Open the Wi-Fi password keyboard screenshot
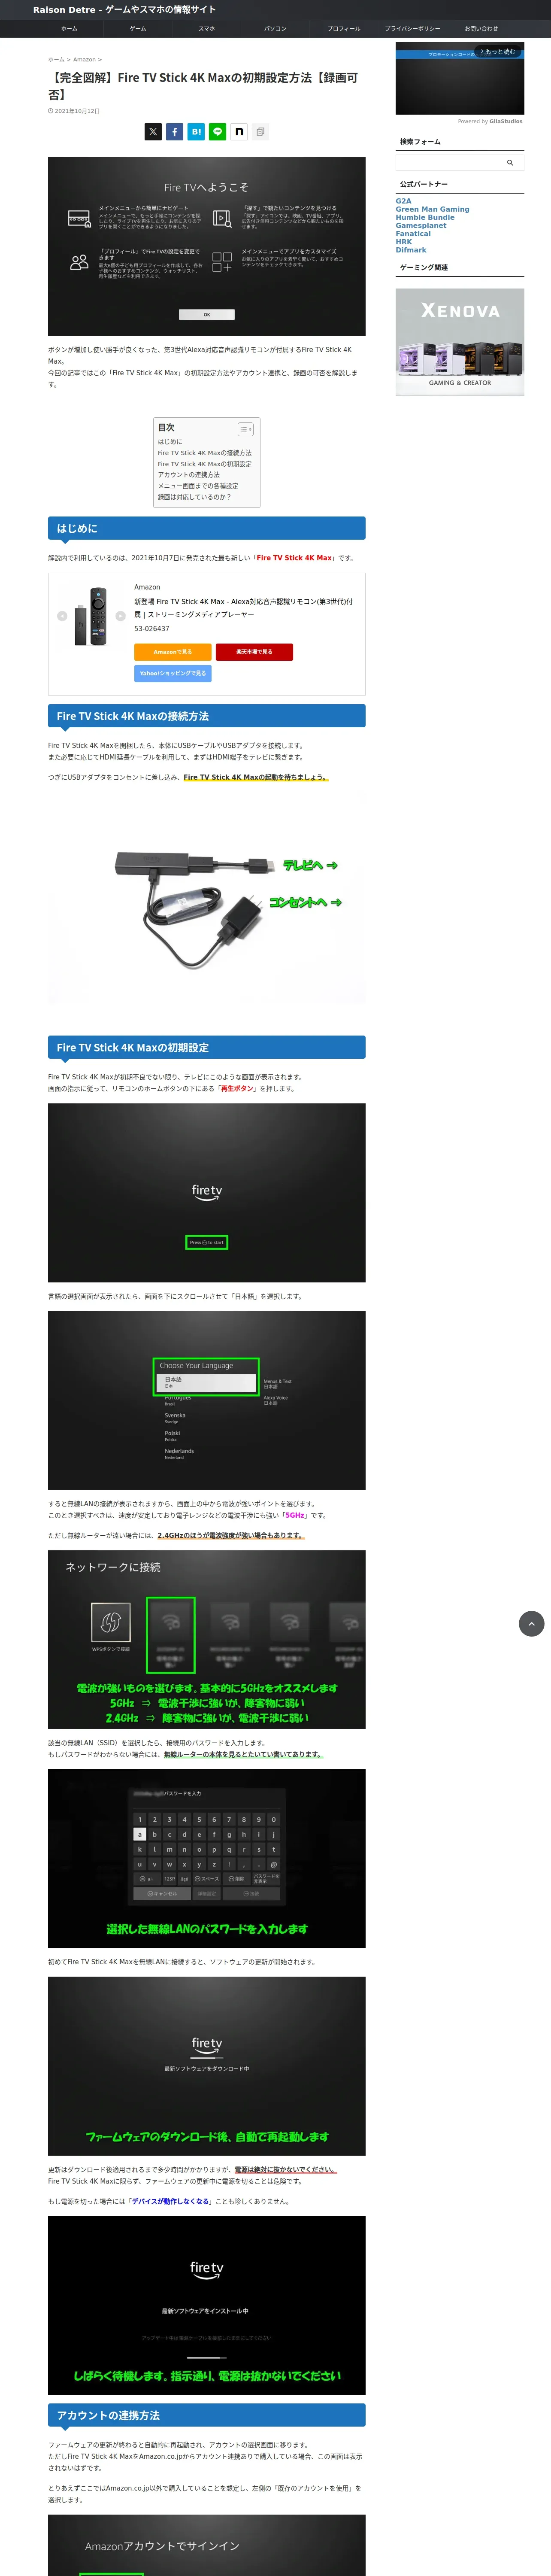551x2576 pixels. click(x=207, y=1859)
